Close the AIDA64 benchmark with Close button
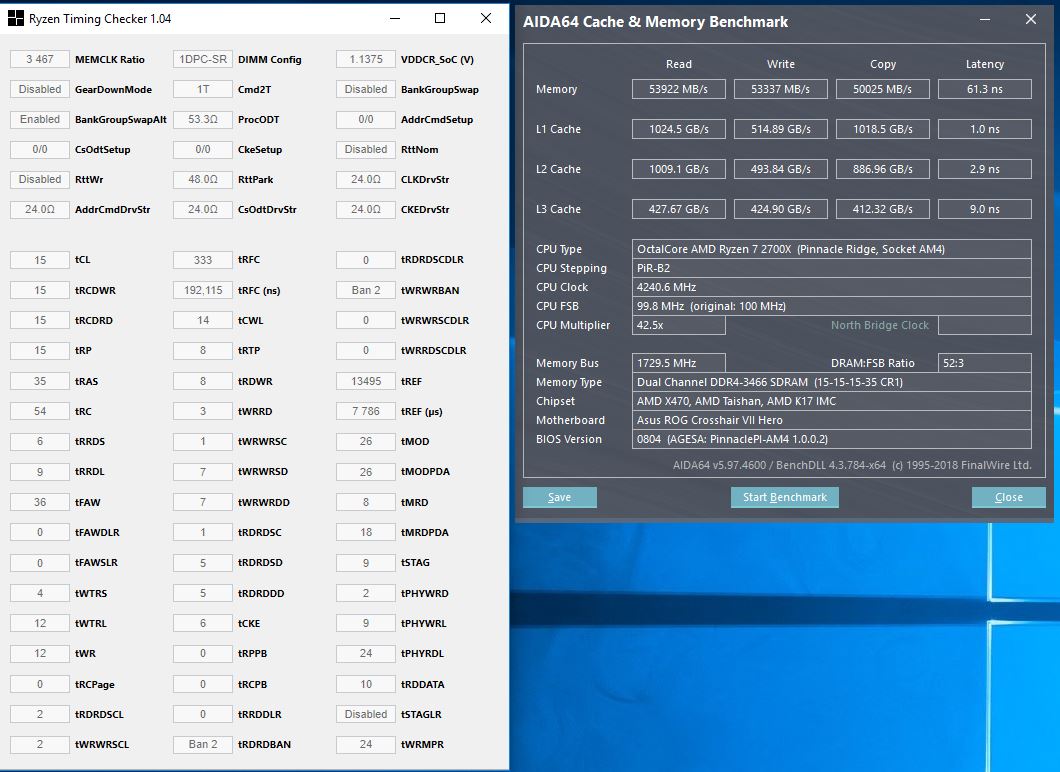This screenshot has height=772, width=1060. pyautogui.click(x=1009, y=498)
